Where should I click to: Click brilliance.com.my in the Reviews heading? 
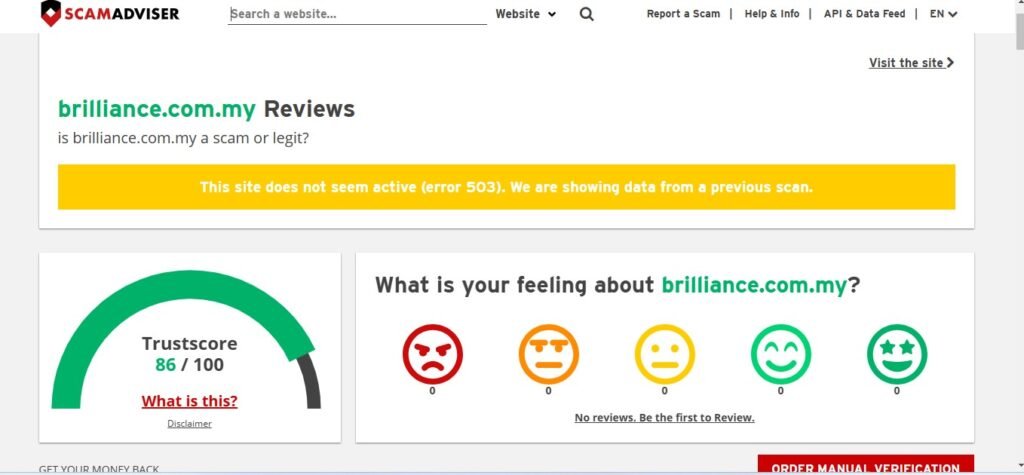coord(157,109)
